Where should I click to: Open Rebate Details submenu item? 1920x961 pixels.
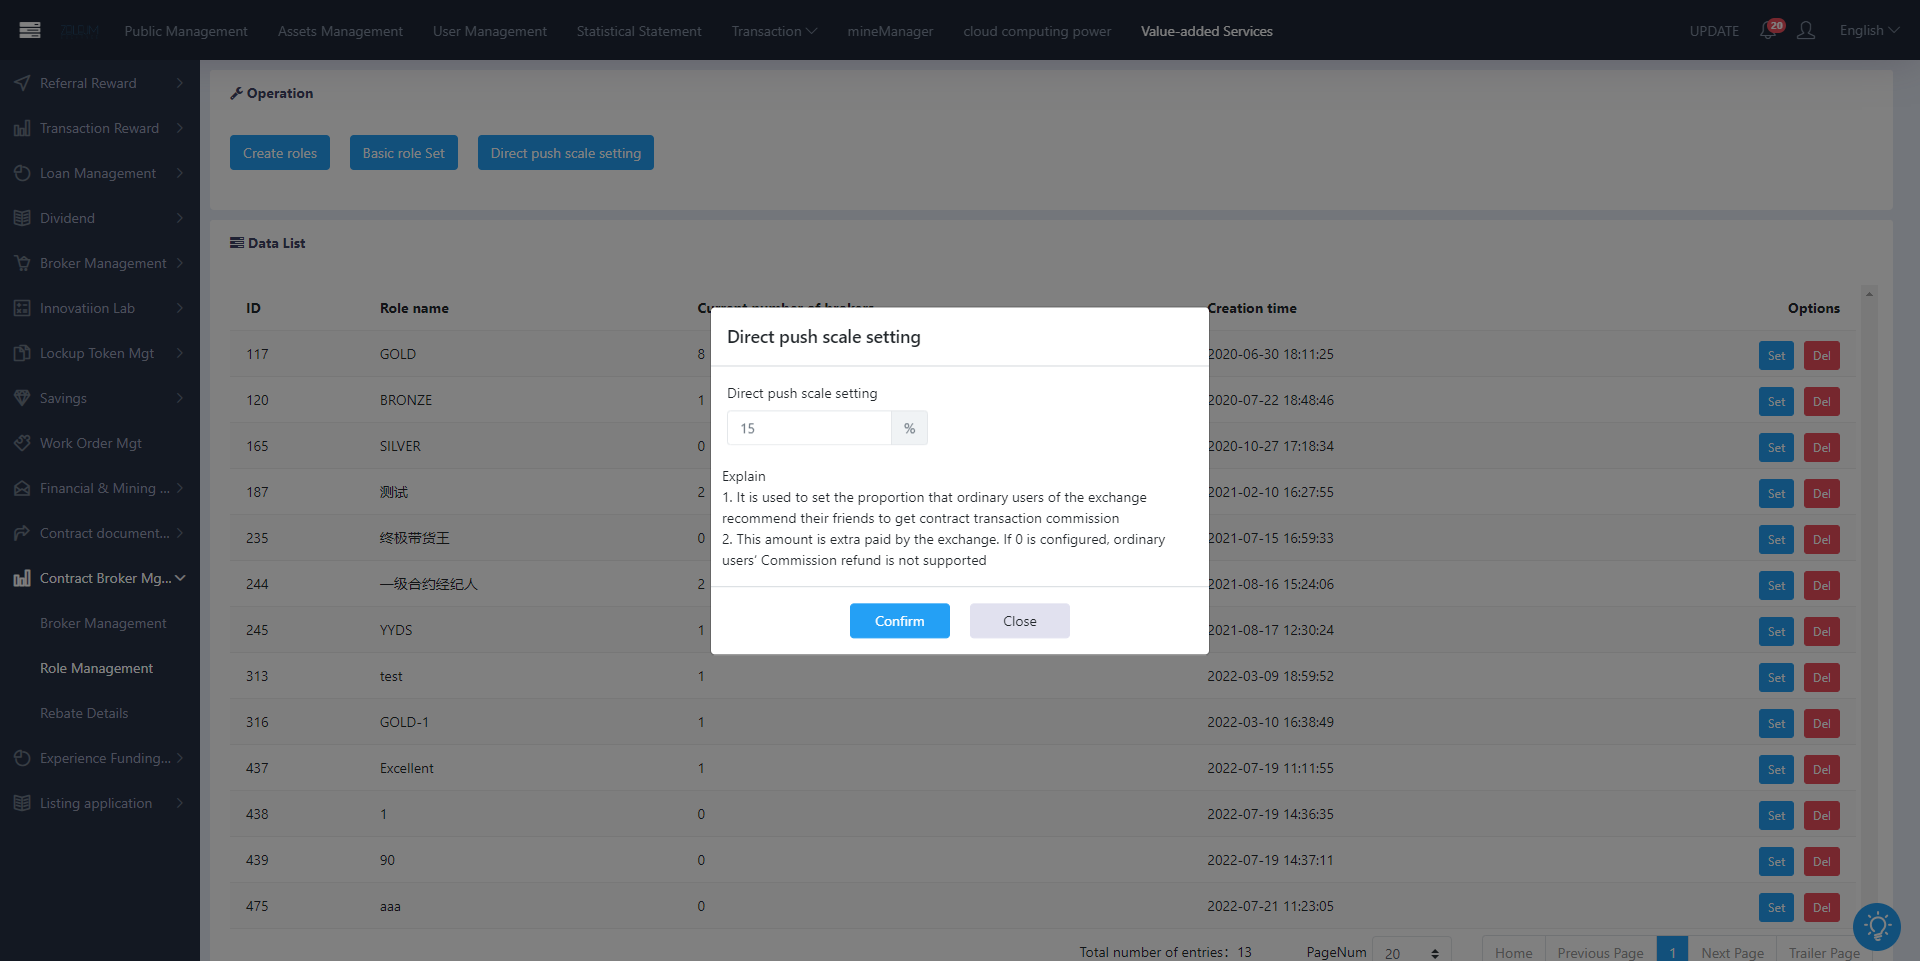click(x=84, y=713)
